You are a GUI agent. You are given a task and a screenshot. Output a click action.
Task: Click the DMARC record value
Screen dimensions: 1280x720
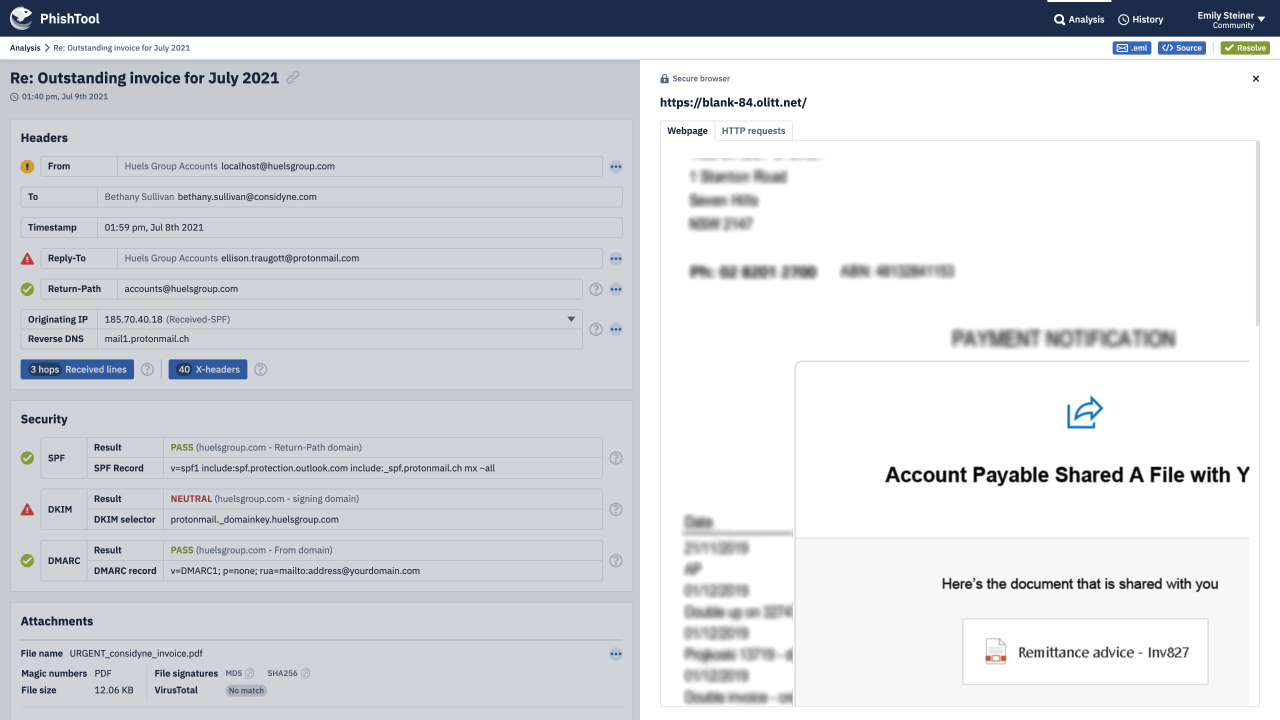point(295,571)
